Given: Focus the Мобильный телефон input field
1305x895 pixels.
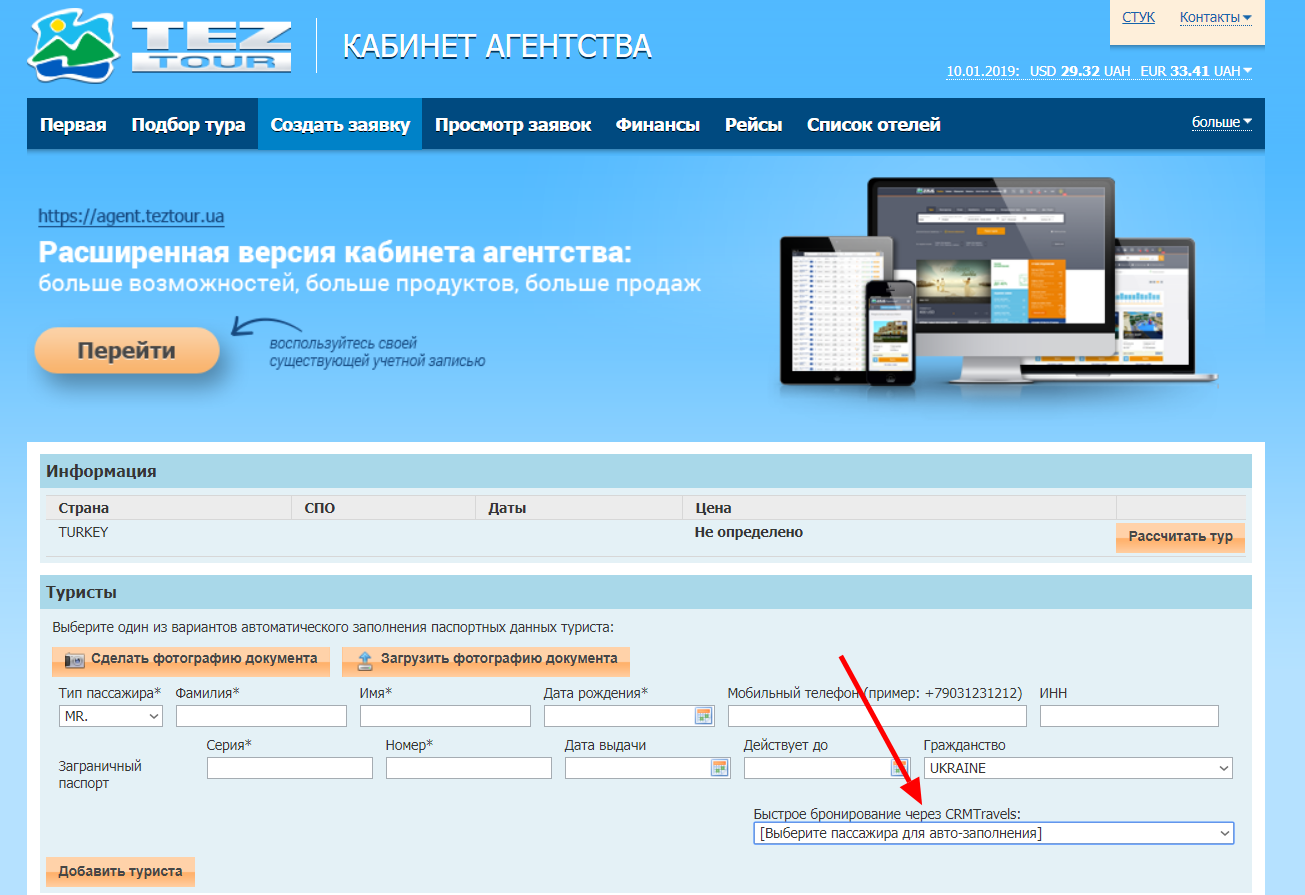Looking at the screenshot, I should pos(877,716).
